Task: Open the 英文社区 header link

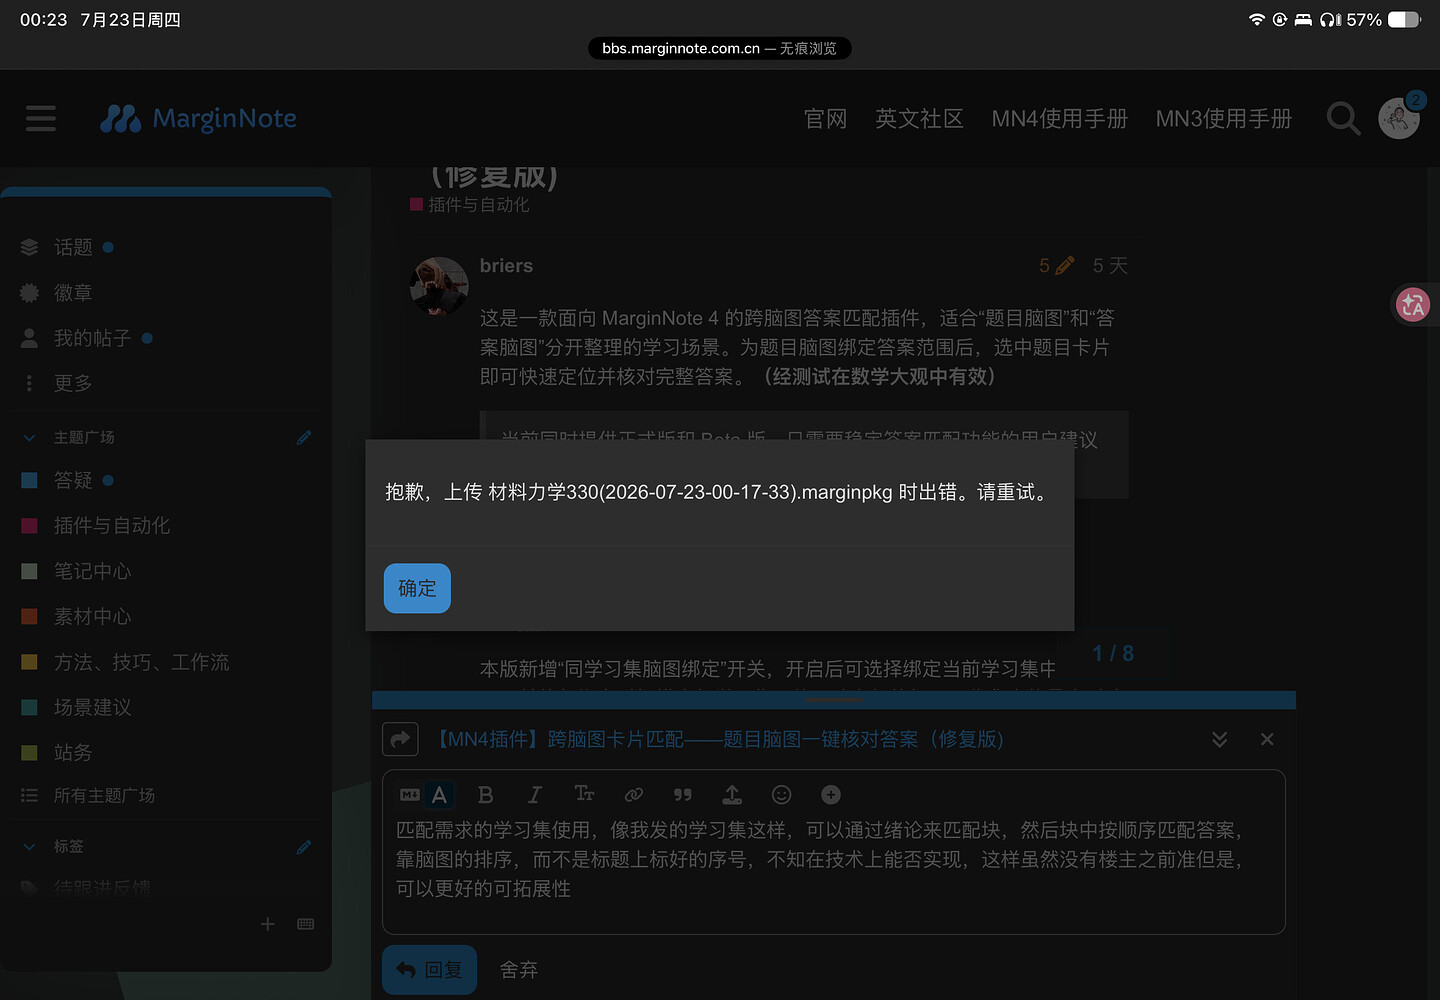Action: coord(919,119)
